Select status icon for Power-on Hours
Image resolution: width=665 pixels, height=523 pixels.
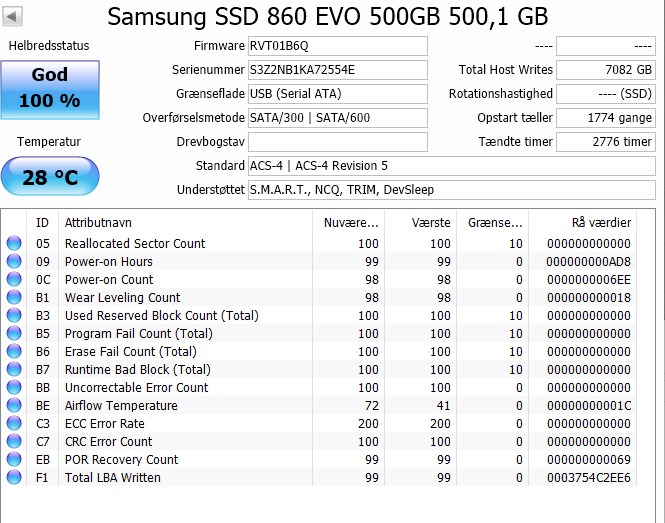[x=14, y=261]
